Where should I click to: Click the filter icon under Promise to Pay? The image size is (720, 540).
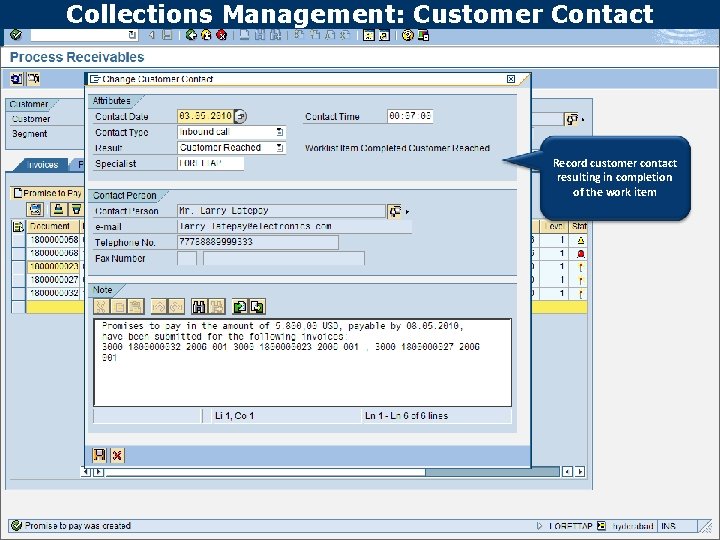pos(76,209)
